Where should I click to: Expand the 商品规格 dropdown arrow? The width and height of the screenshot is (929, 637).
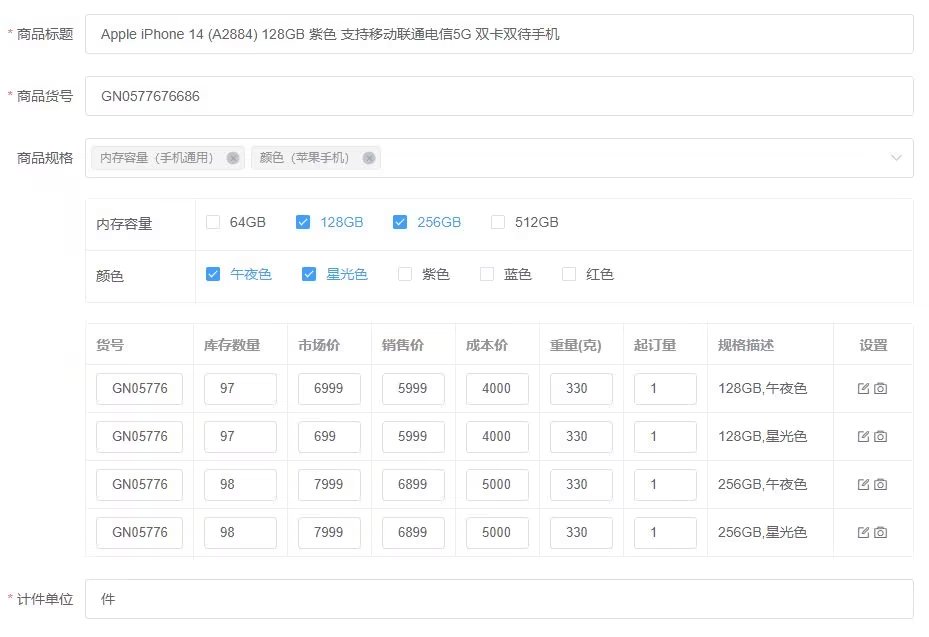[x=896, y=158]
